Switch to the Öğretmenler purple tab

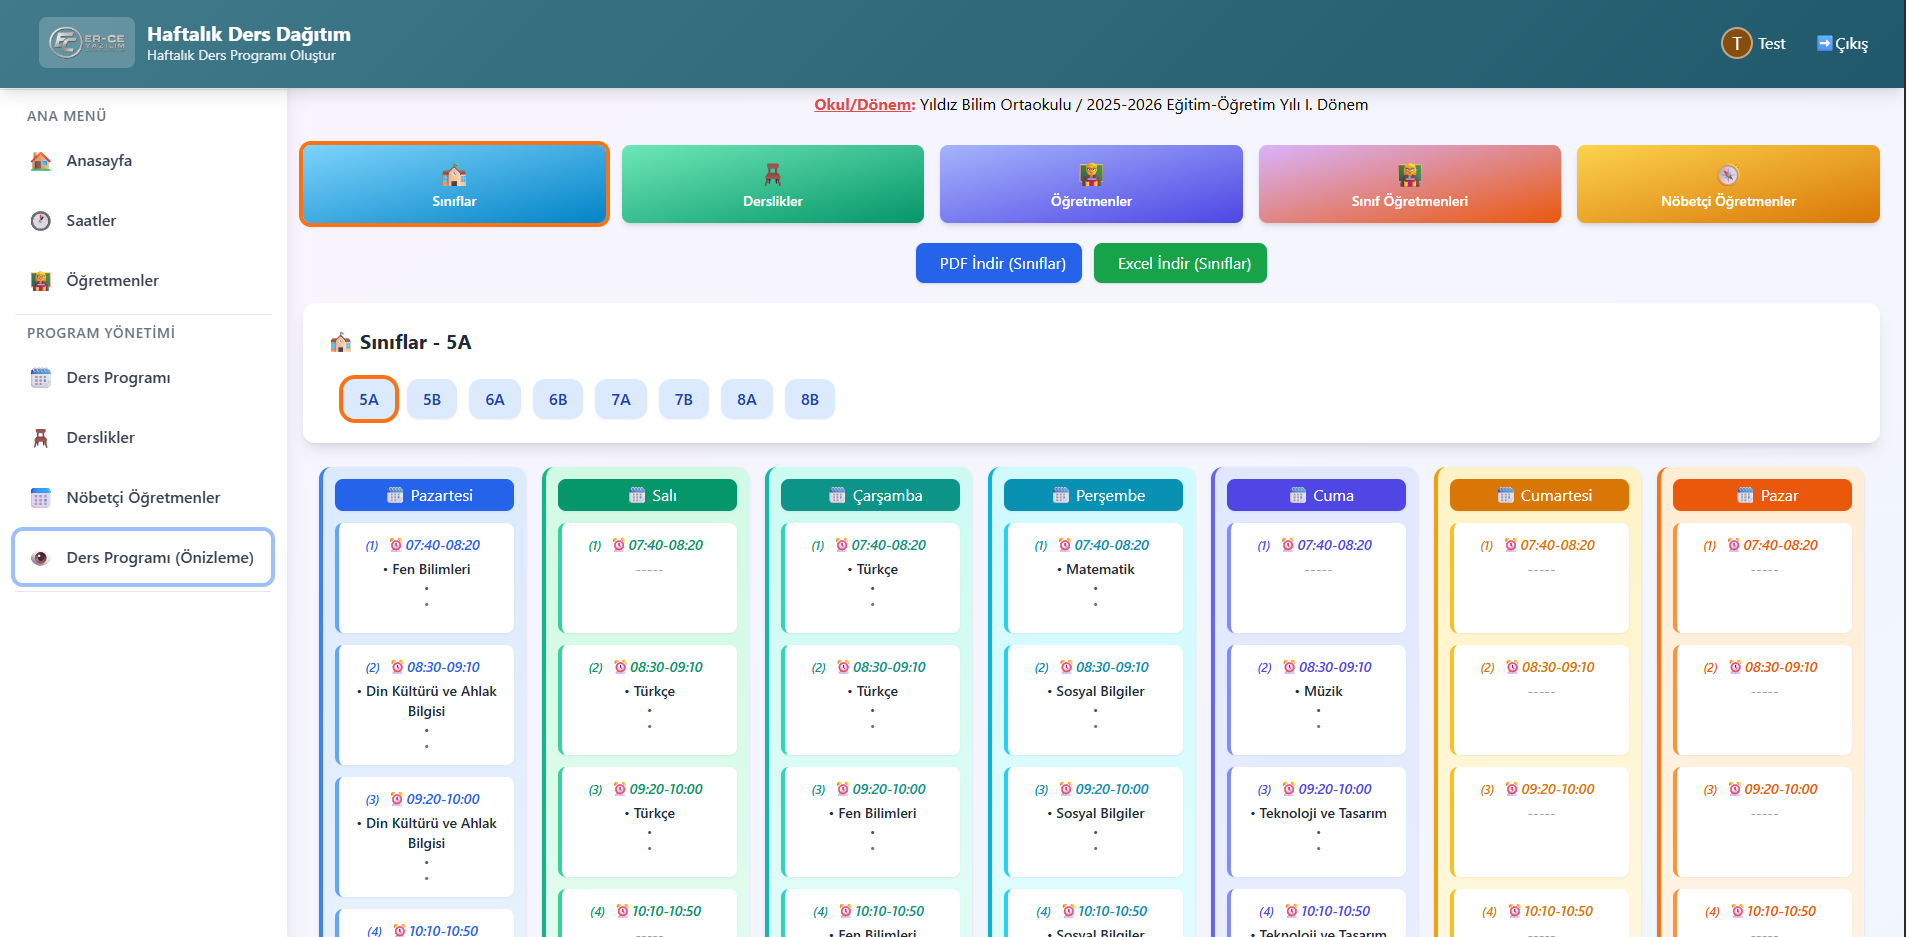1091,184
